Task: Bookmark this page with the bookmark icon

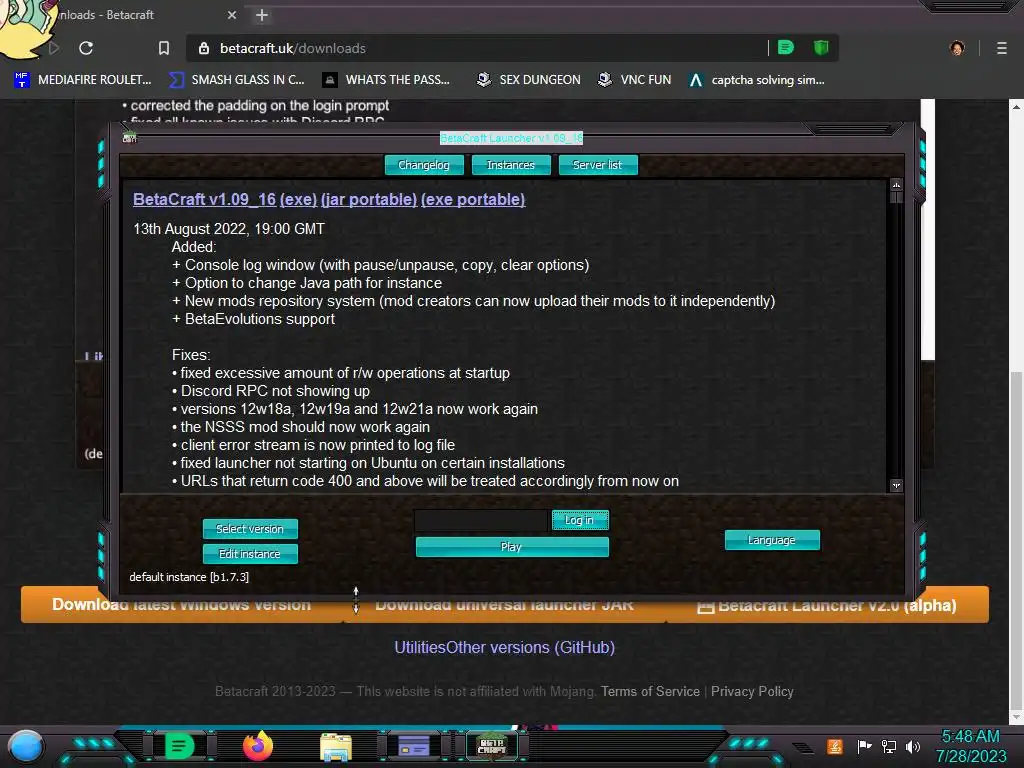Action: click(164, 48)
